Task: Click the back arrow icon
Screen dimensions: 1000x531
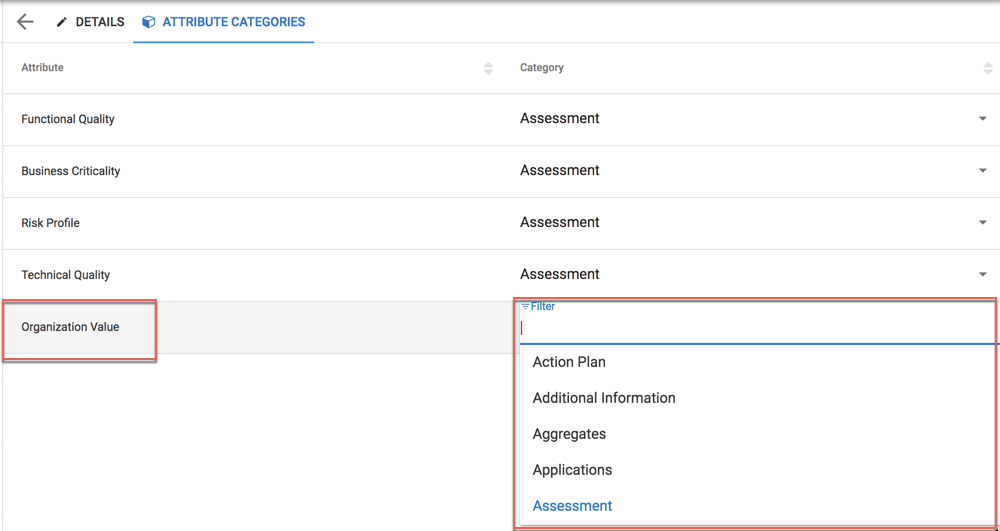Action: coord(25,22)
